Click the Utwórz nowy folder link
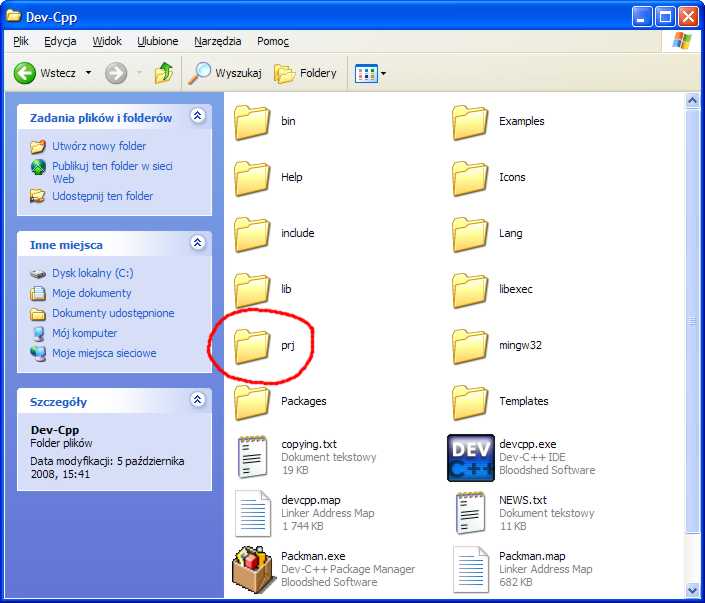This screenshot has width=705, height=603. 99,146
